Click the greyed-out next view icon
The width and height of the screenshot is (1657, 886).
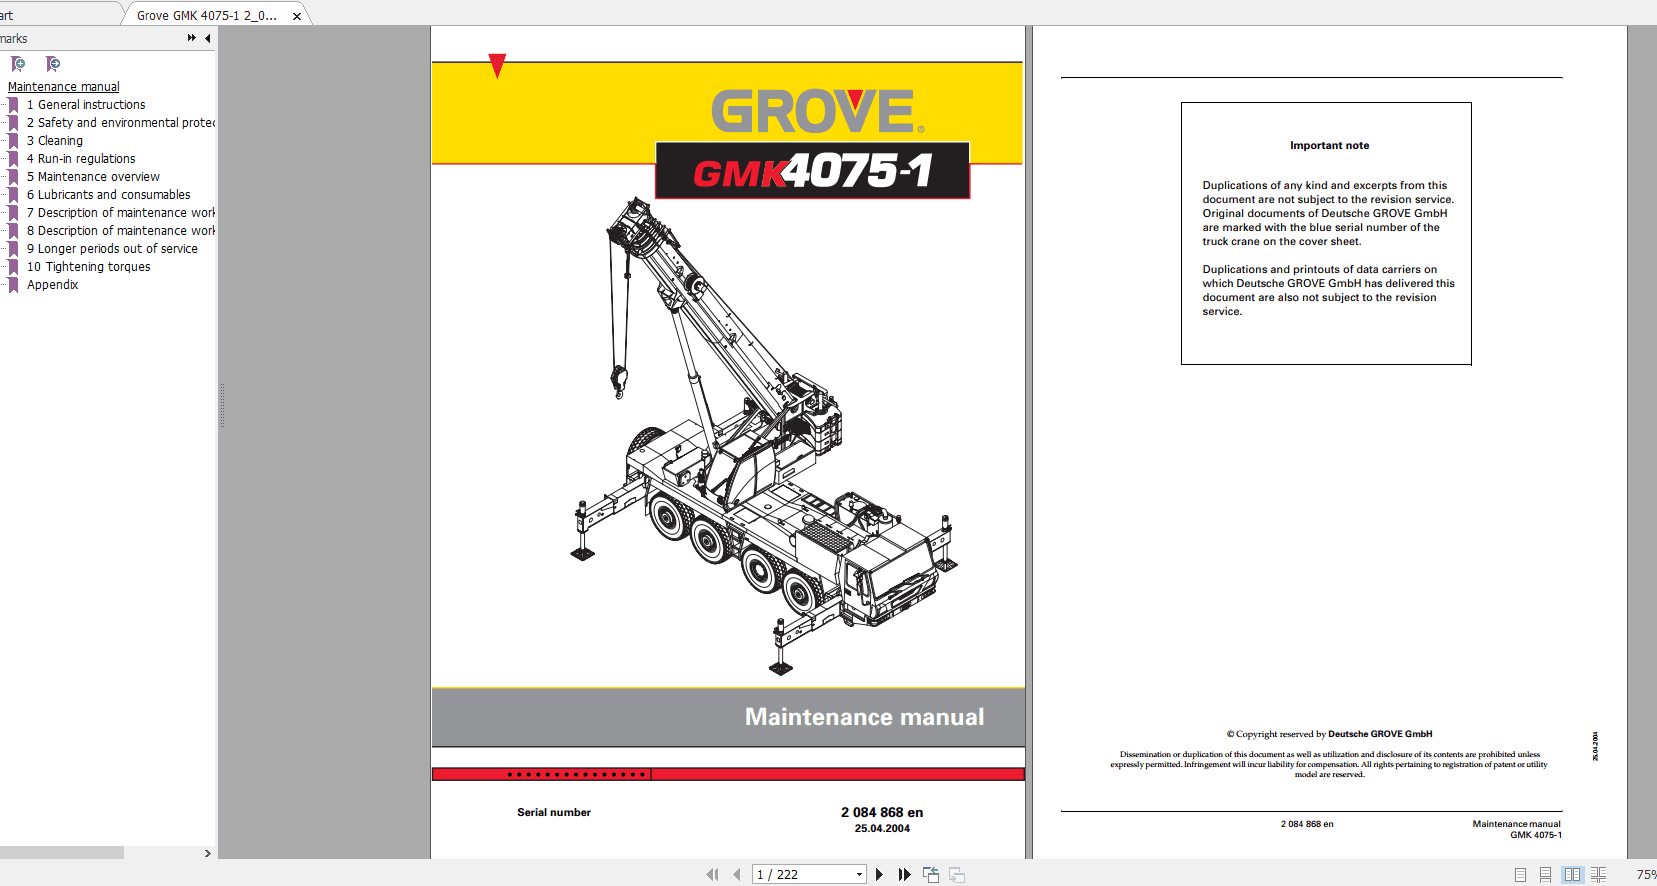point(957,874)
